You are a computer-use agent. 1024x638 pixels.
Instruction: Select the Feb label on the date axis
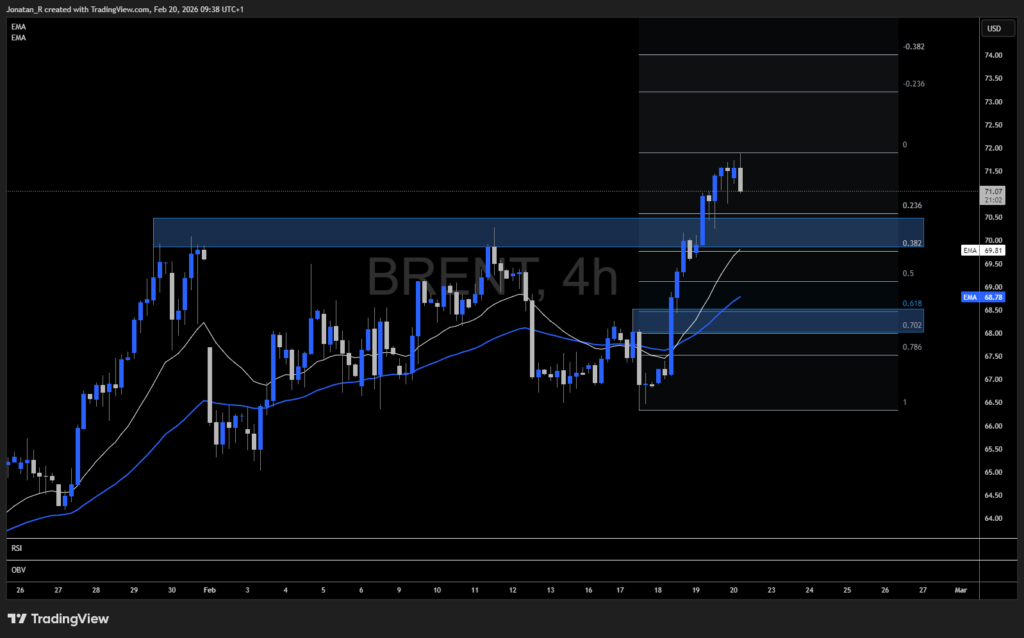point(209,590)
